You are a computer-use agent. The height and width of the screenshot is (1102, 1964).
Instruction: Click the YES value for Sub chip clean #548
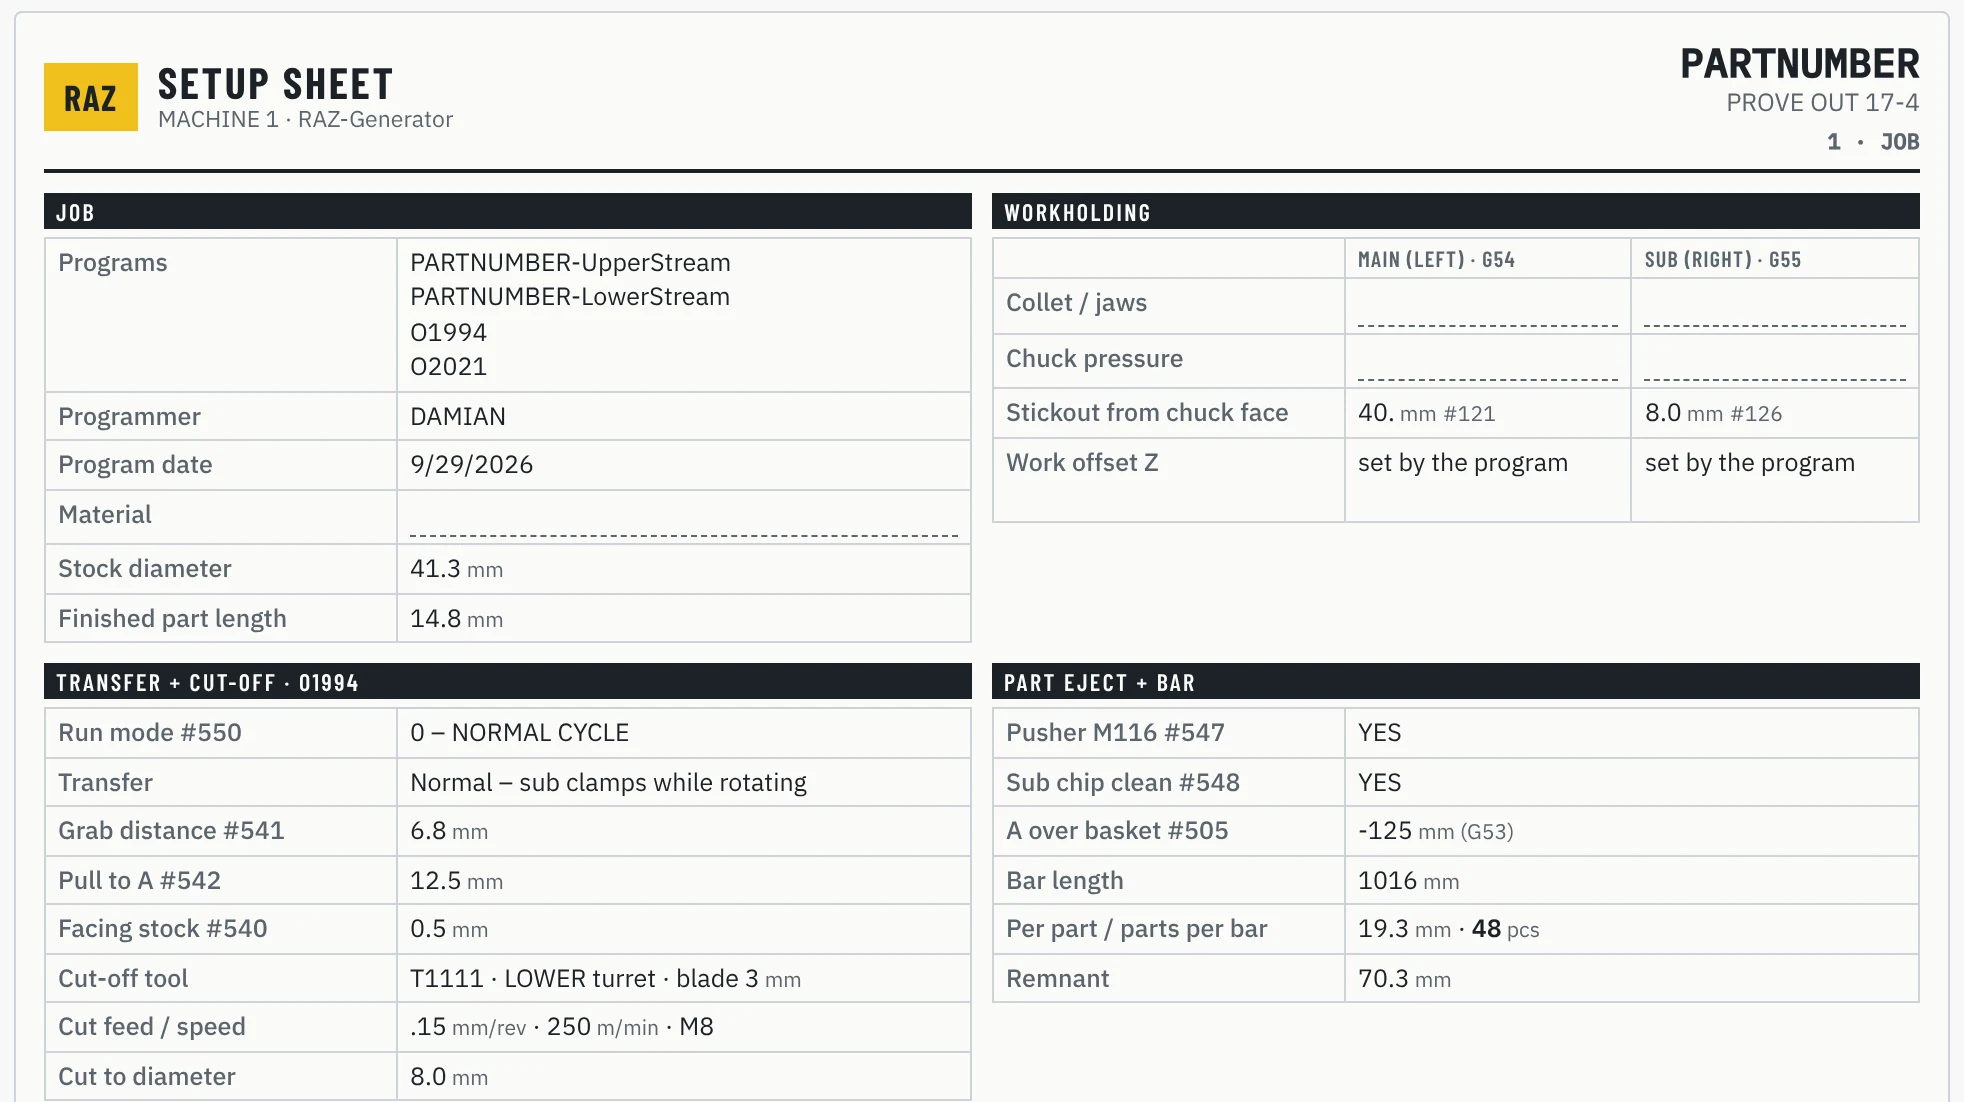click(1379, 783)
